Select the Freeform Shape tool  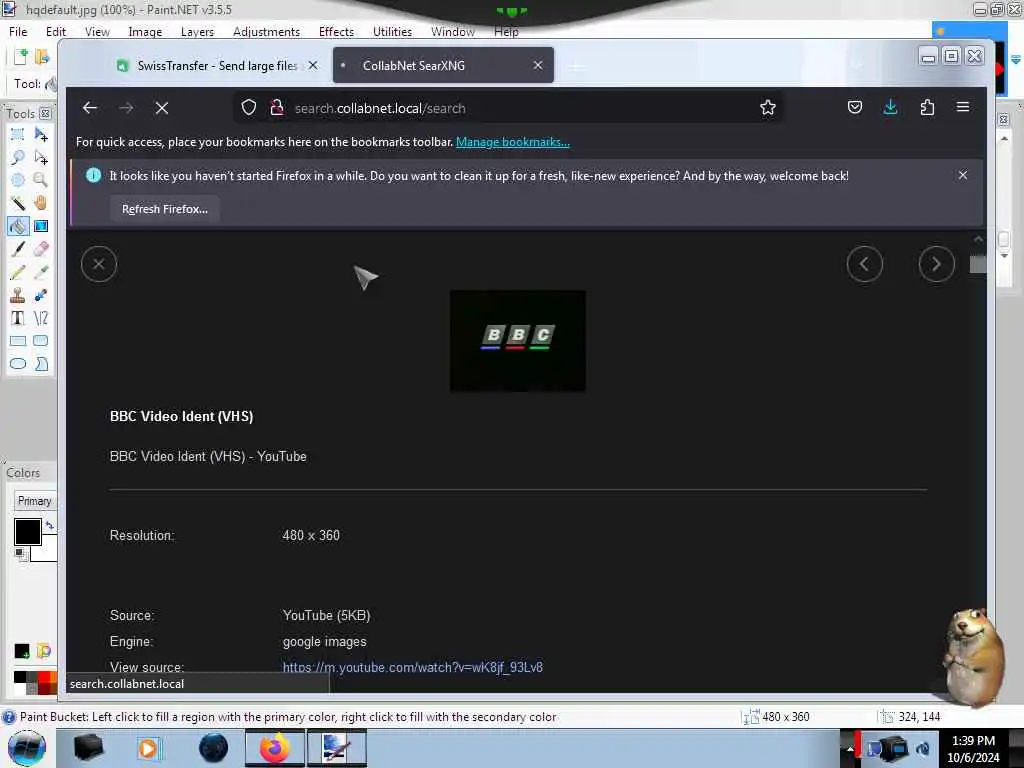tap(40, 364)
